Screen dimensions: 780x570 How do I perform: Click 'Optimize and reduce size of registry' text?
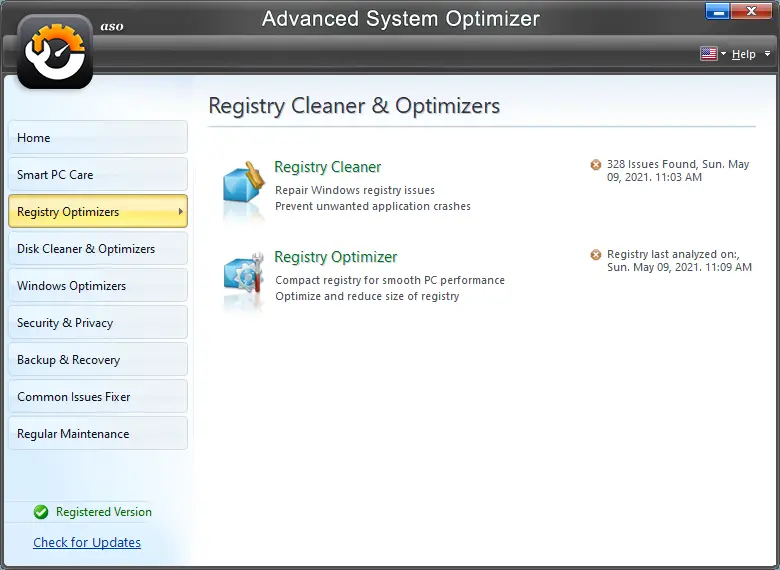(367, 296)
